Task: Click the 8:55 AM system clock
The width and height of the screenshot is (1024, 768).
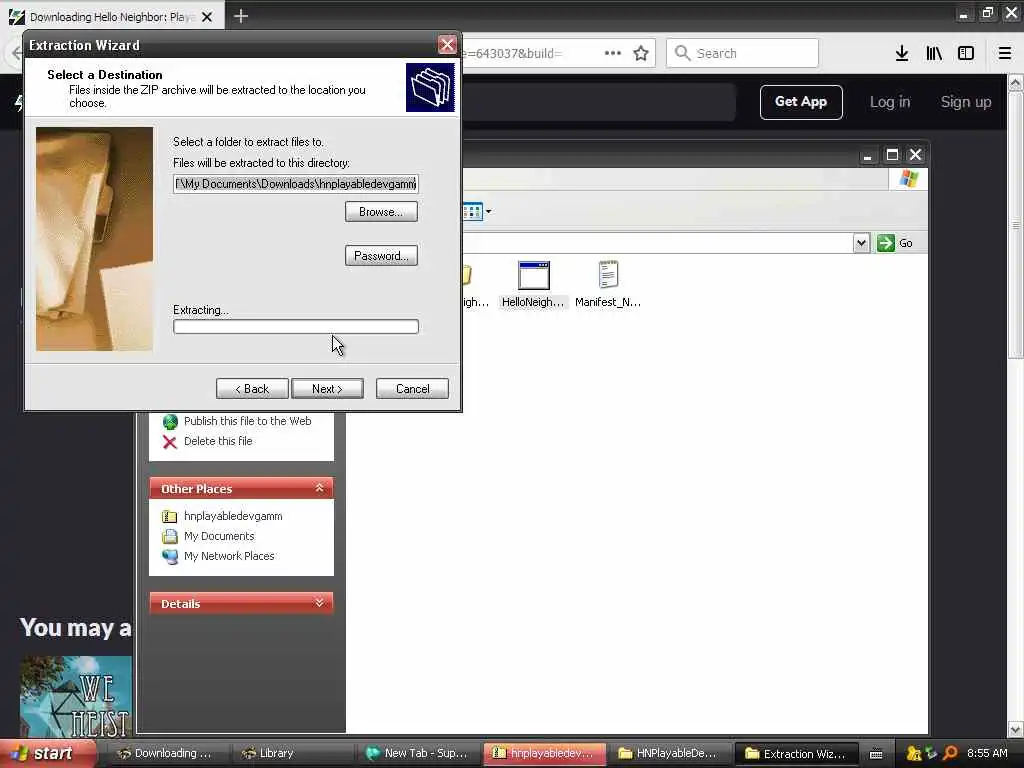Action: pyautogui.click(x=987, y=753)
